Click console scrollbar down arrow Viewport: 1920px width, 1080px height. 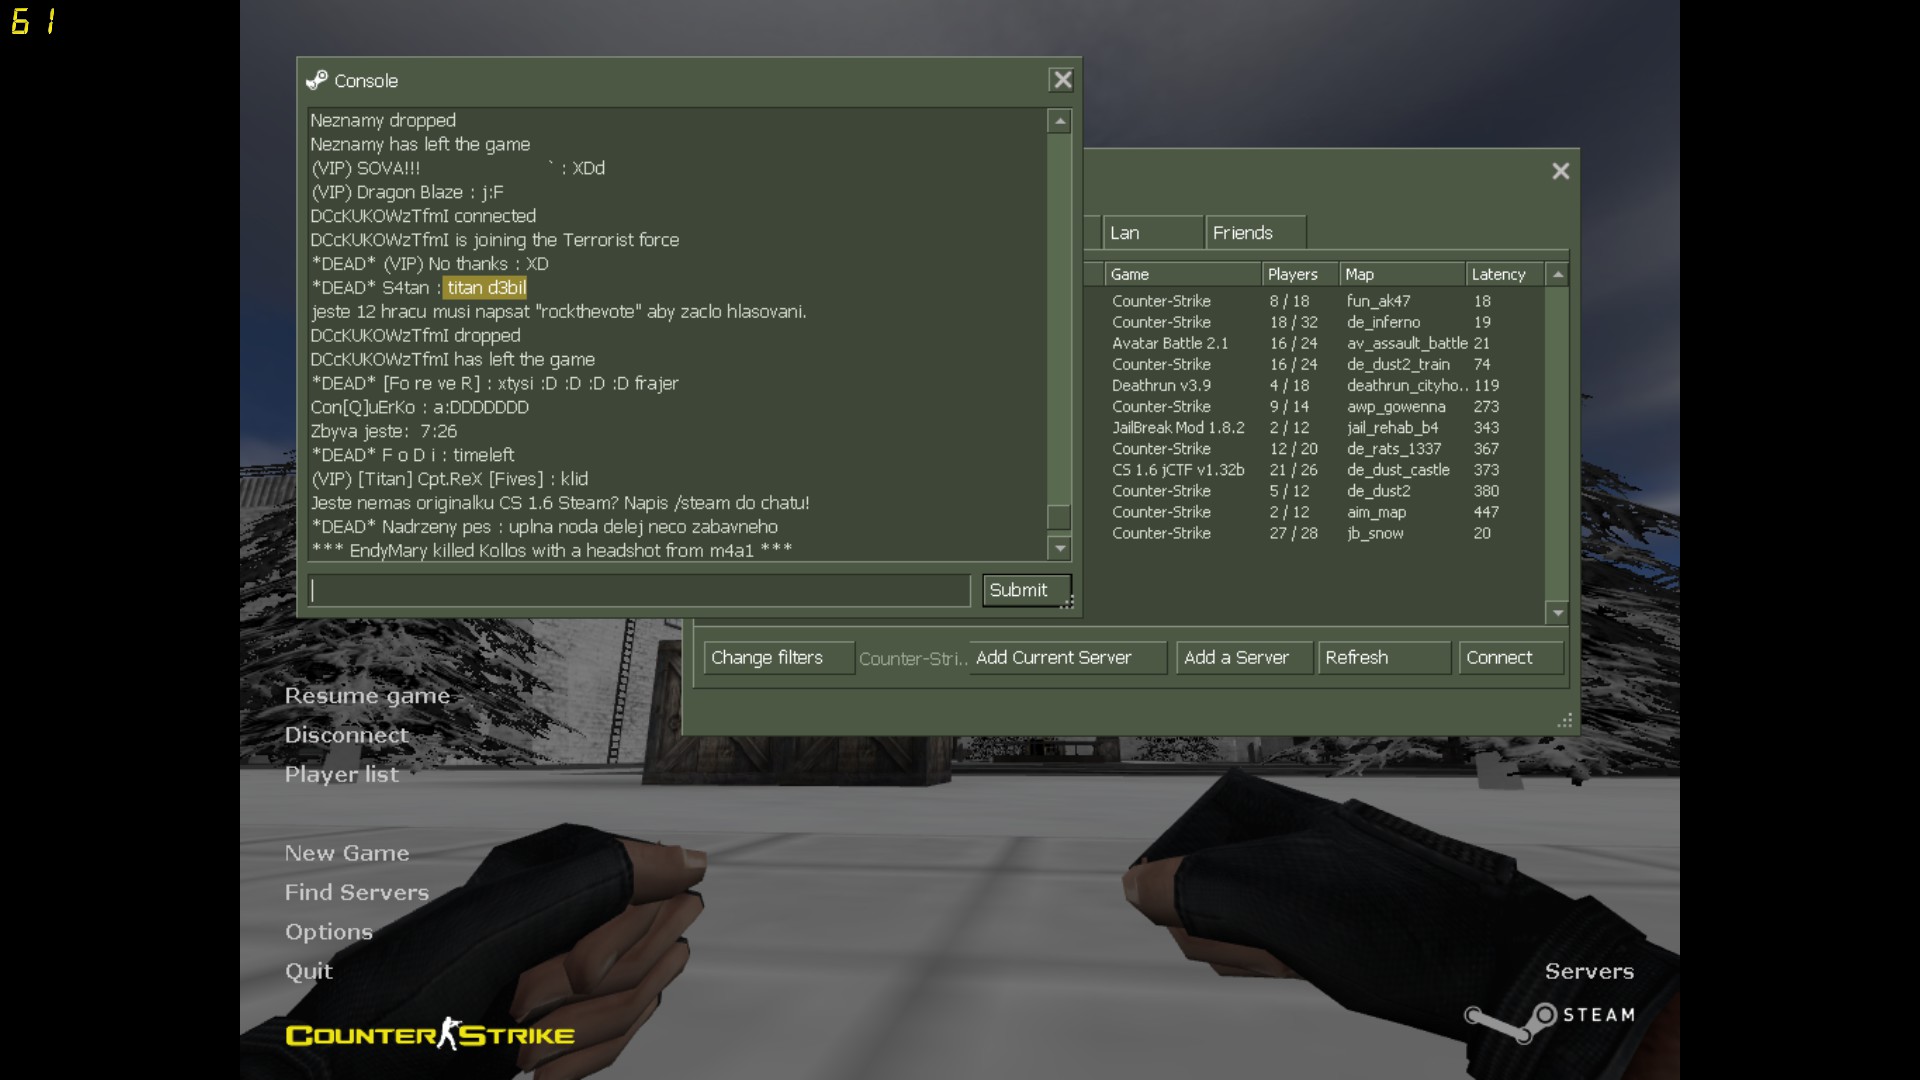(x=1059, y=548)
